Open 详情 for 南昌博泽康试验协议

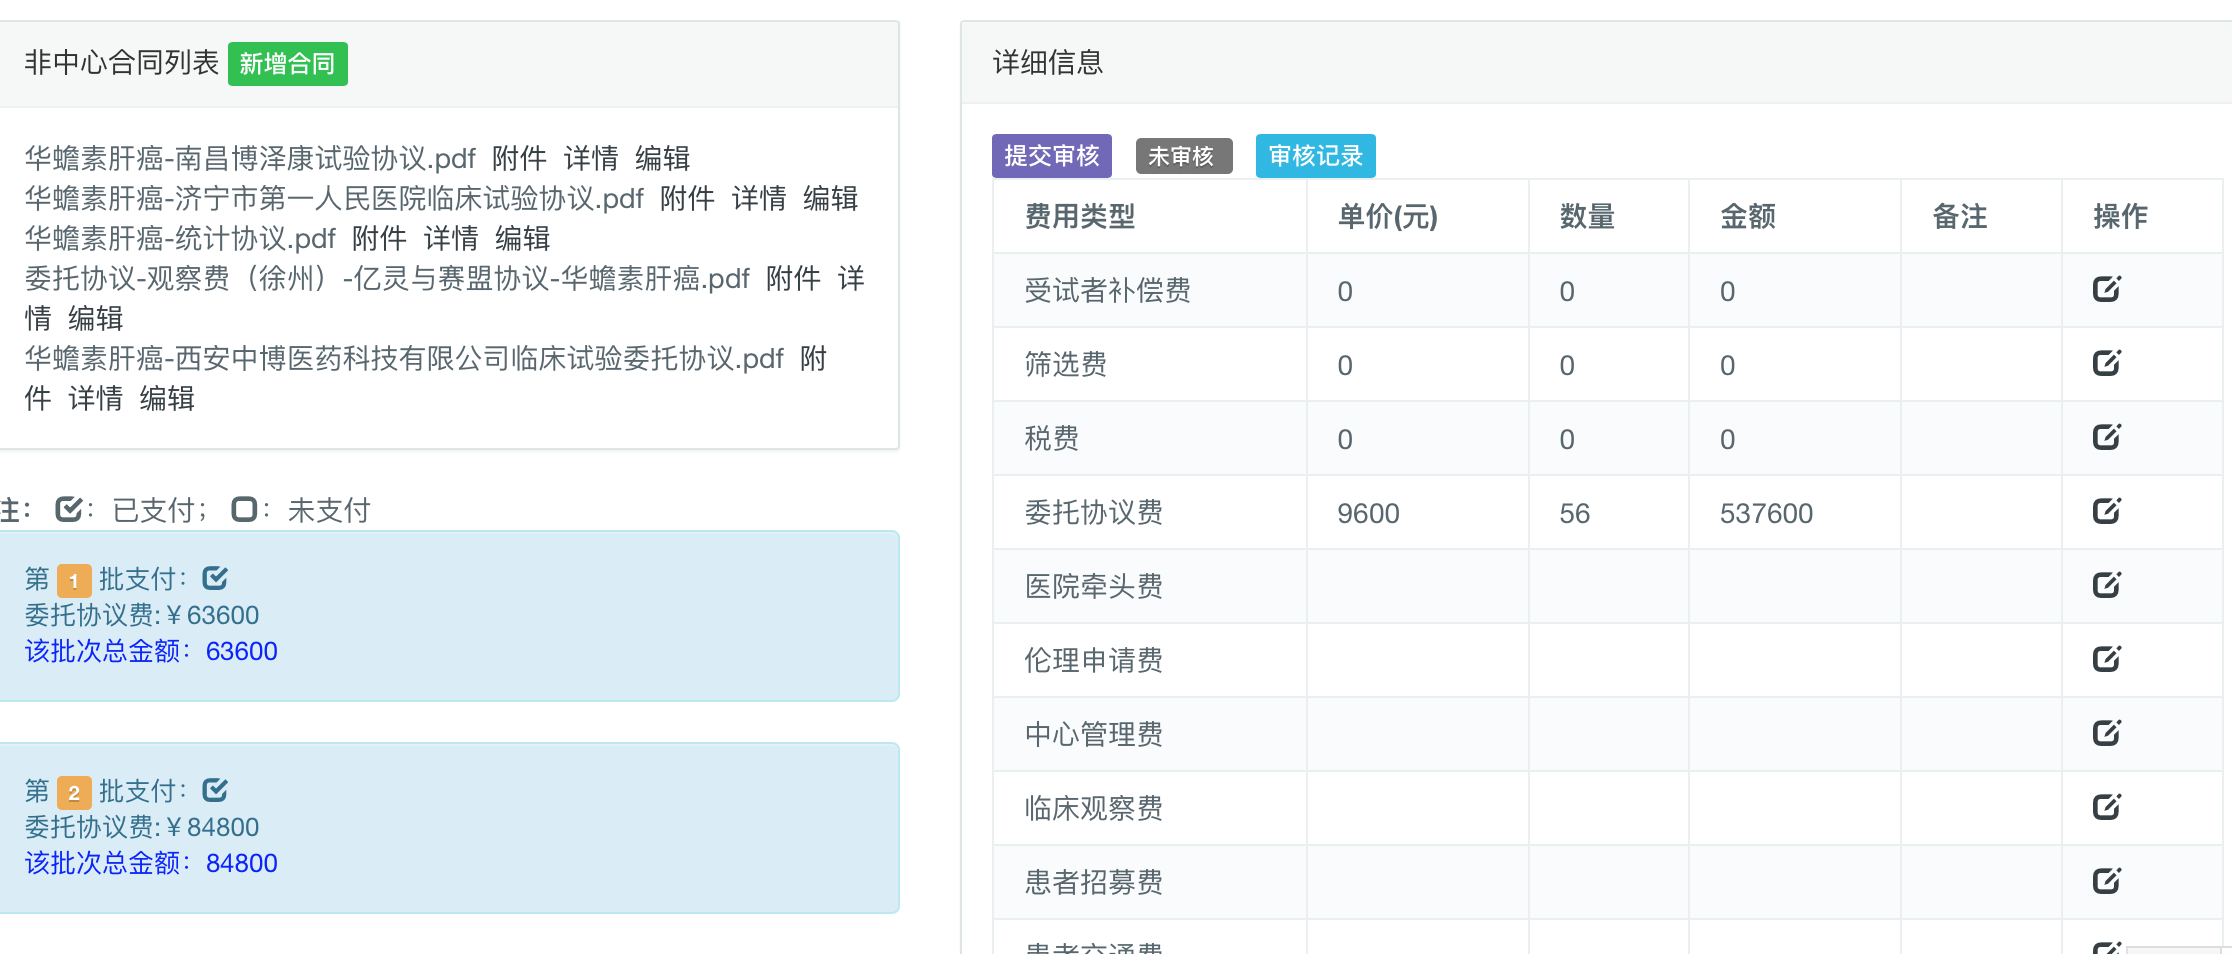point(591,158)
